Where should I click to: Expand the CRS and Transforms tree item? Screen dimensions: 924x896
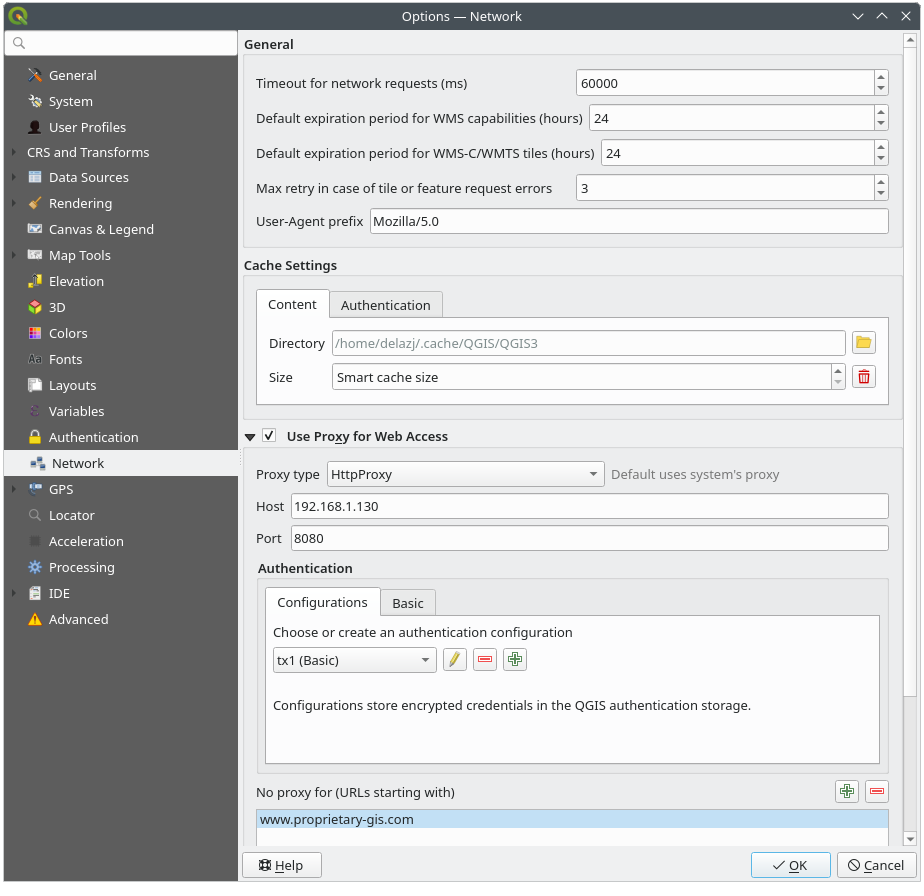[x=13, y=152]
